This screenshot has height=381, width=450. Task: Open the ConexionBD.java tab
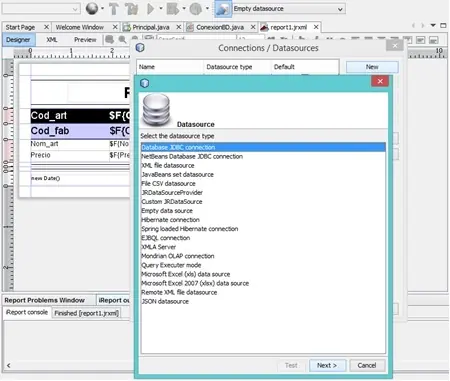[x=220, y=27]
